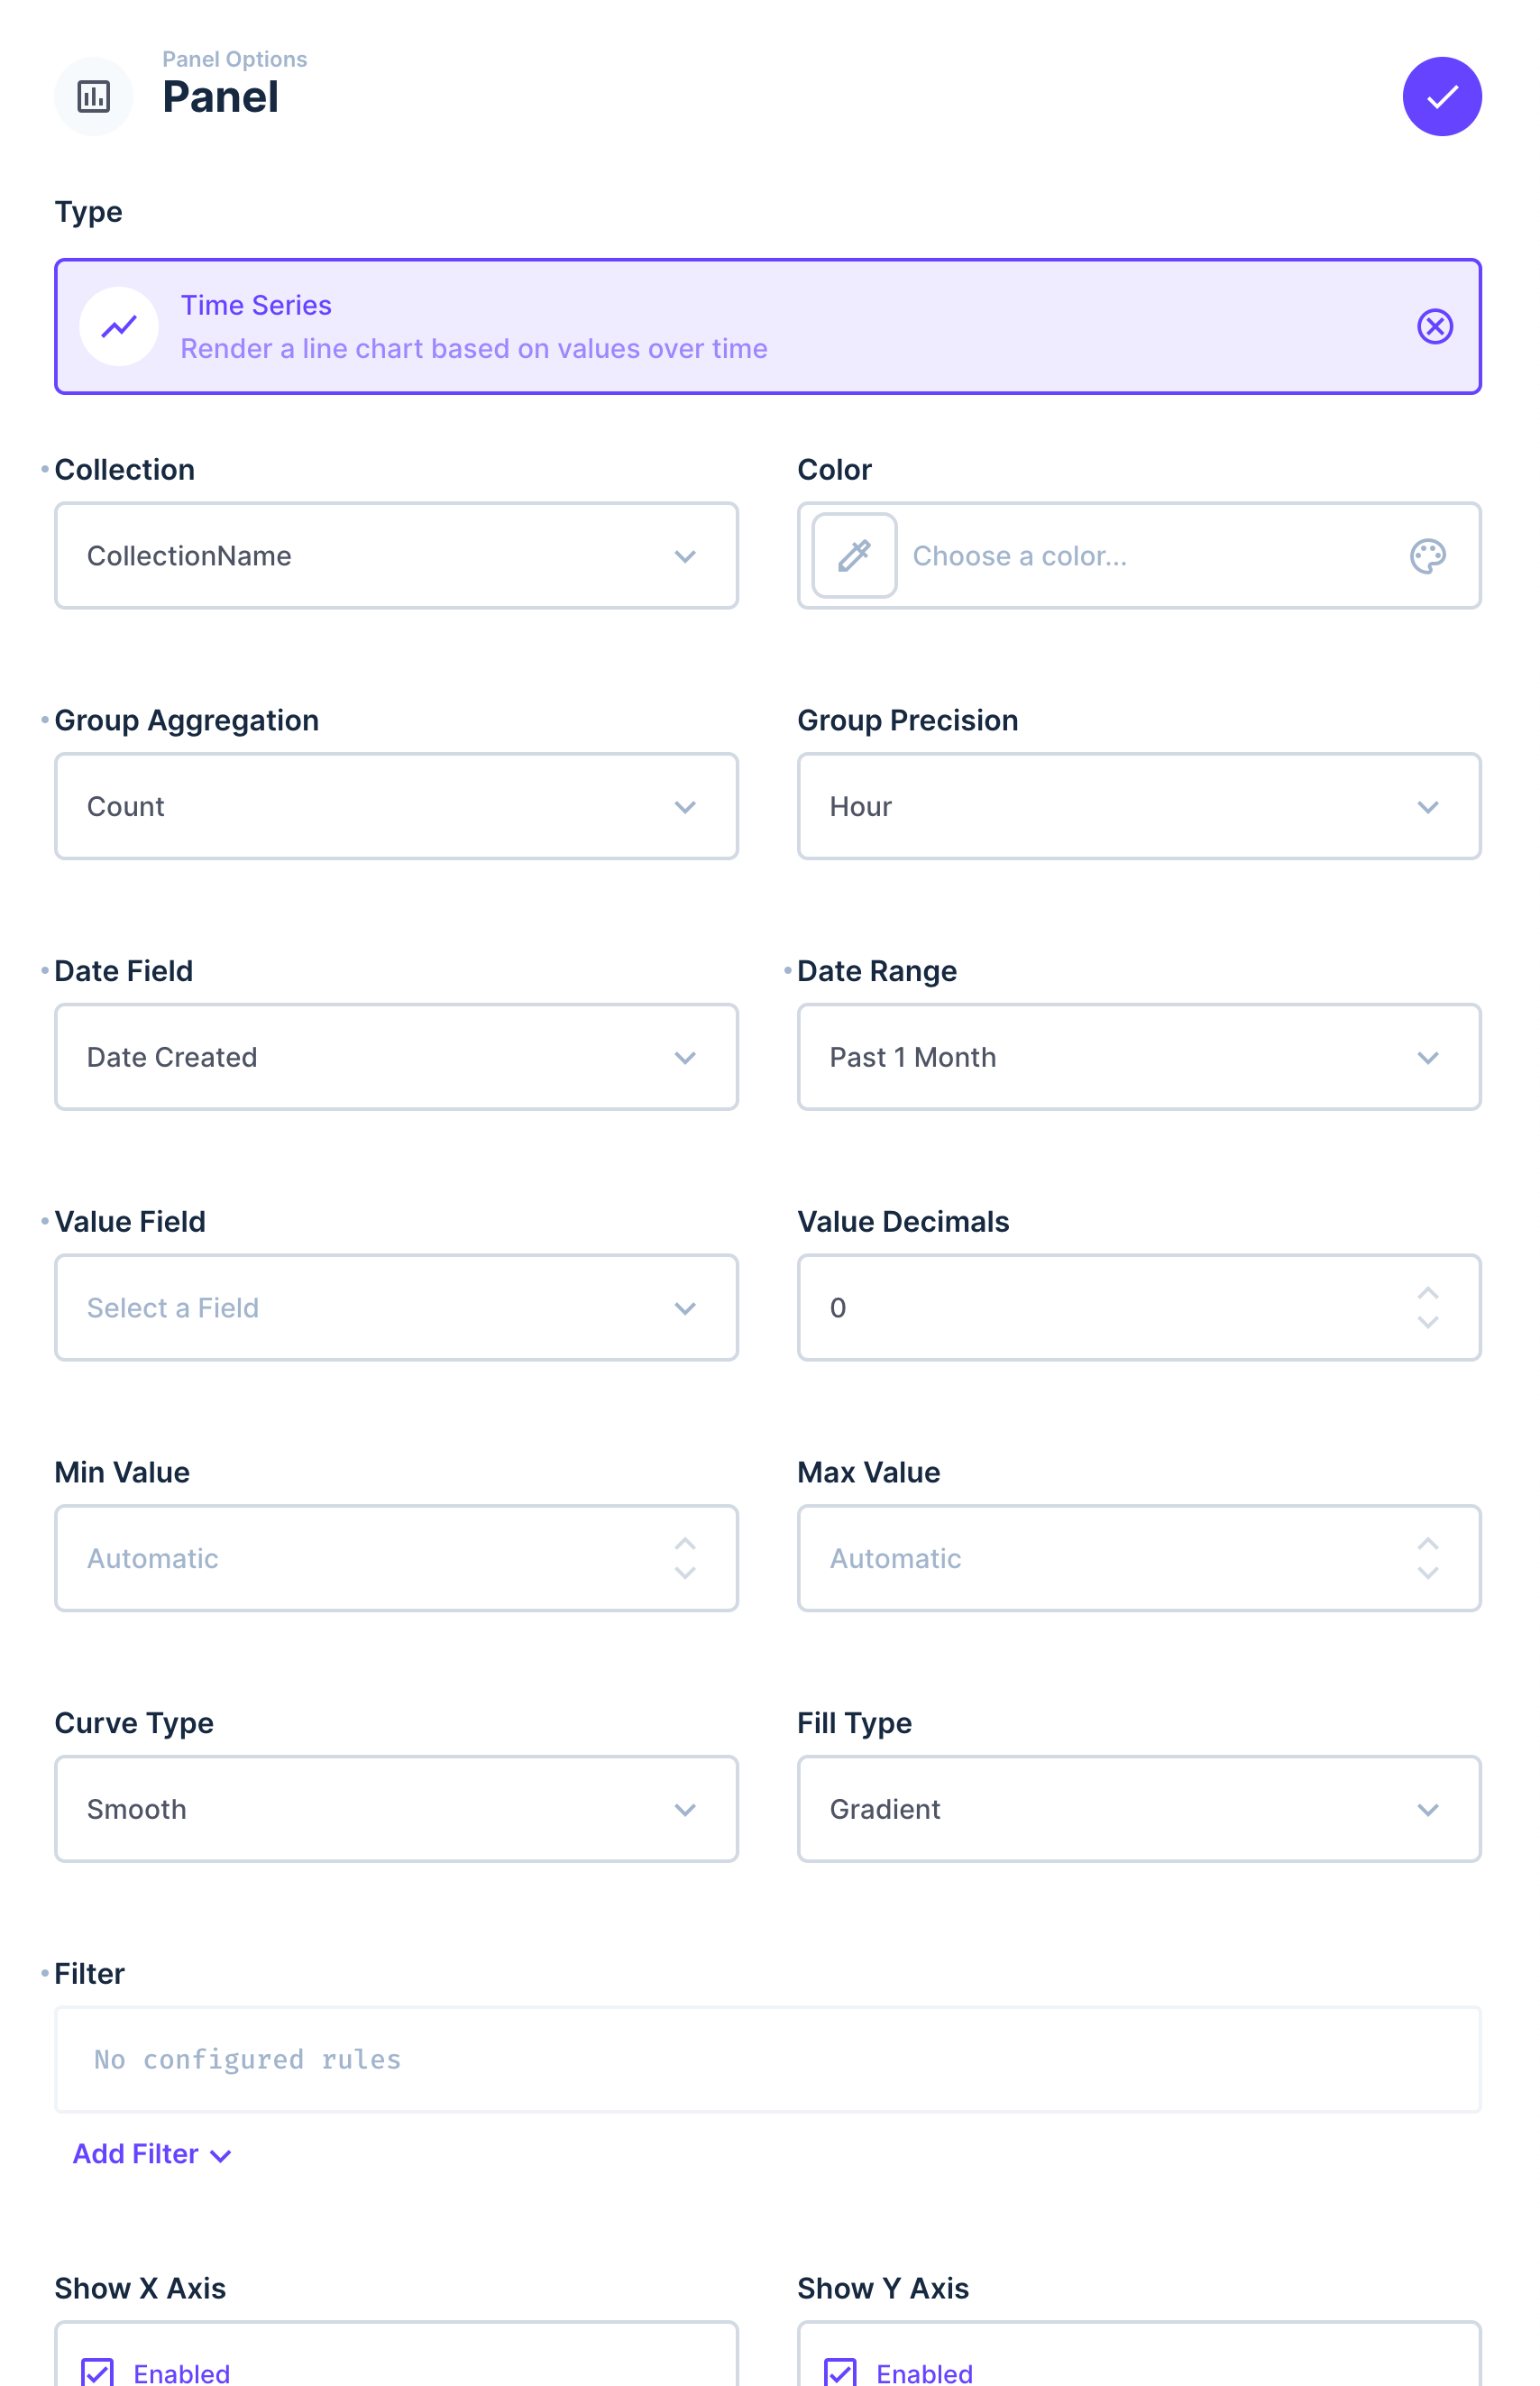This screenshot has height=2386, width=1540.
Task: Confirm panel options with the checkmark button
Action: (1442, 97)
